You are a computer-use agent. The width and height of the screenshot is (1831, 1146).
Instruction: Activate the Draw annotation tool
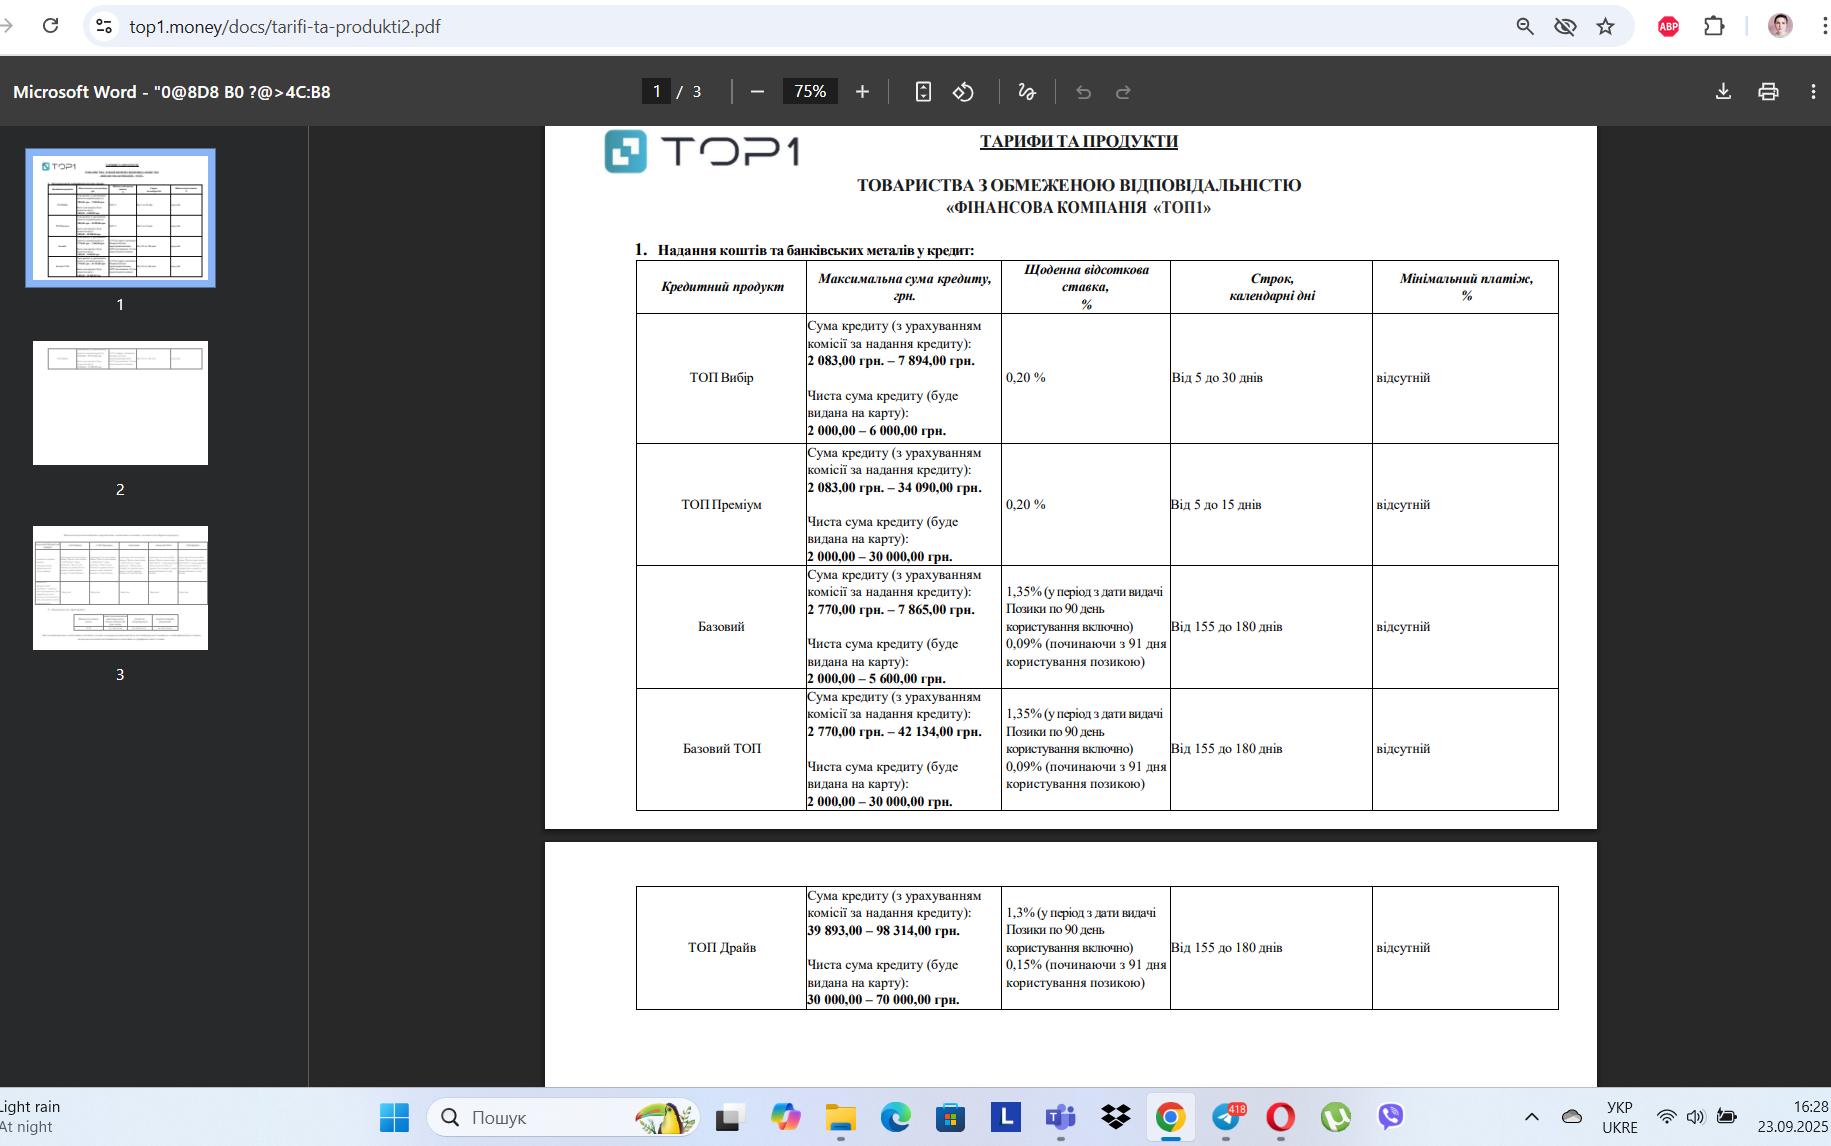click(x=1027, y=92)
